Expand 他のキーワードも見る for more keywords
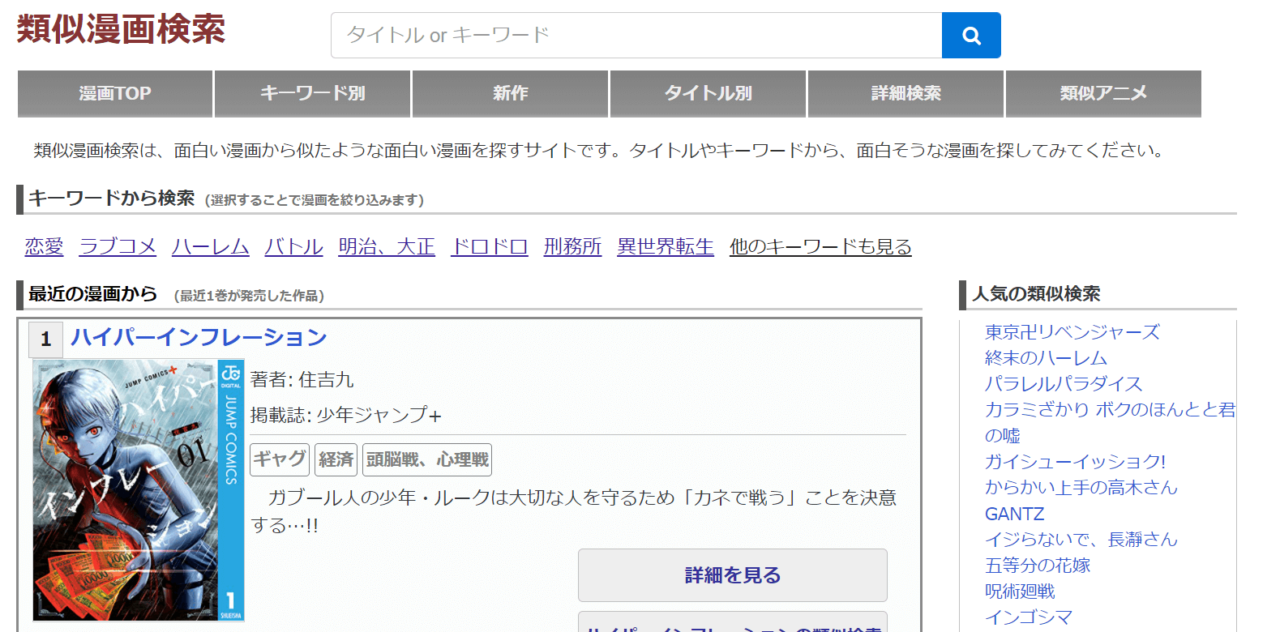 820,247
